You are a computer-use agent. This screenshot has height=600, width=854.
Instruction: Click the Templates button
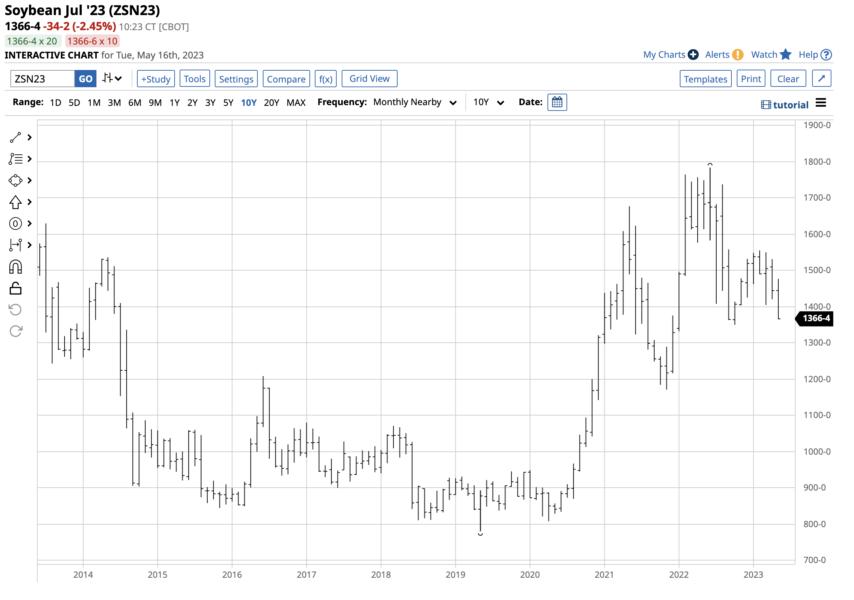coord(706,78)
